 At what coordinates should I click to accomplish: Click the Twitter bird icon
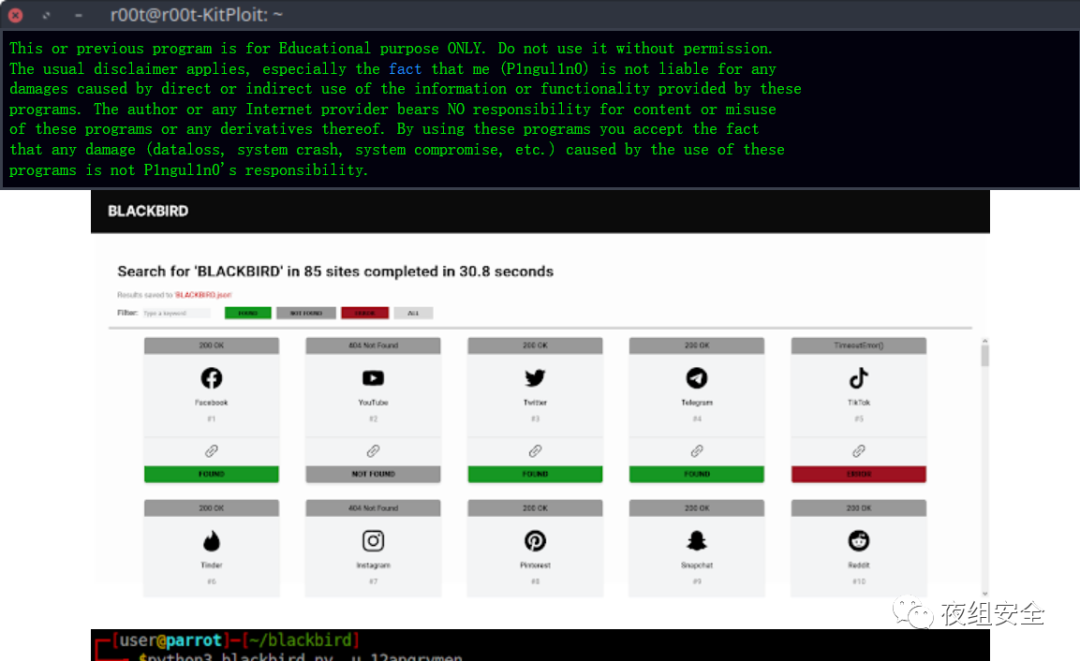[535, 378]
